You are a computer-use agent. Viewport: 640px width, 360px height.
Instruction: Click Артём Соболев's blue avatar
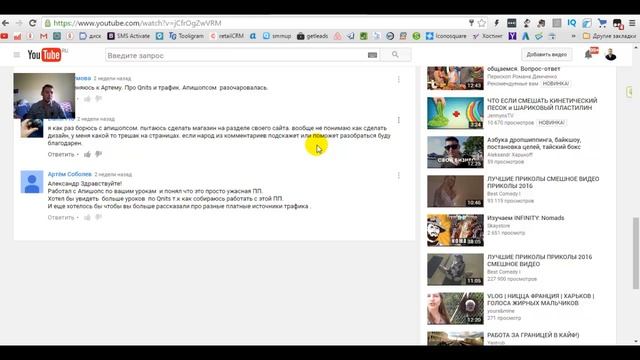tap(32, 182)
